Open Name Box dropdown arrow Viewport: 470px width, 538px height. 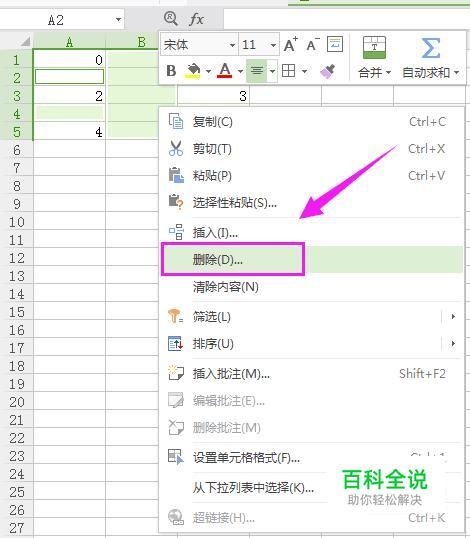coord(118,20)
